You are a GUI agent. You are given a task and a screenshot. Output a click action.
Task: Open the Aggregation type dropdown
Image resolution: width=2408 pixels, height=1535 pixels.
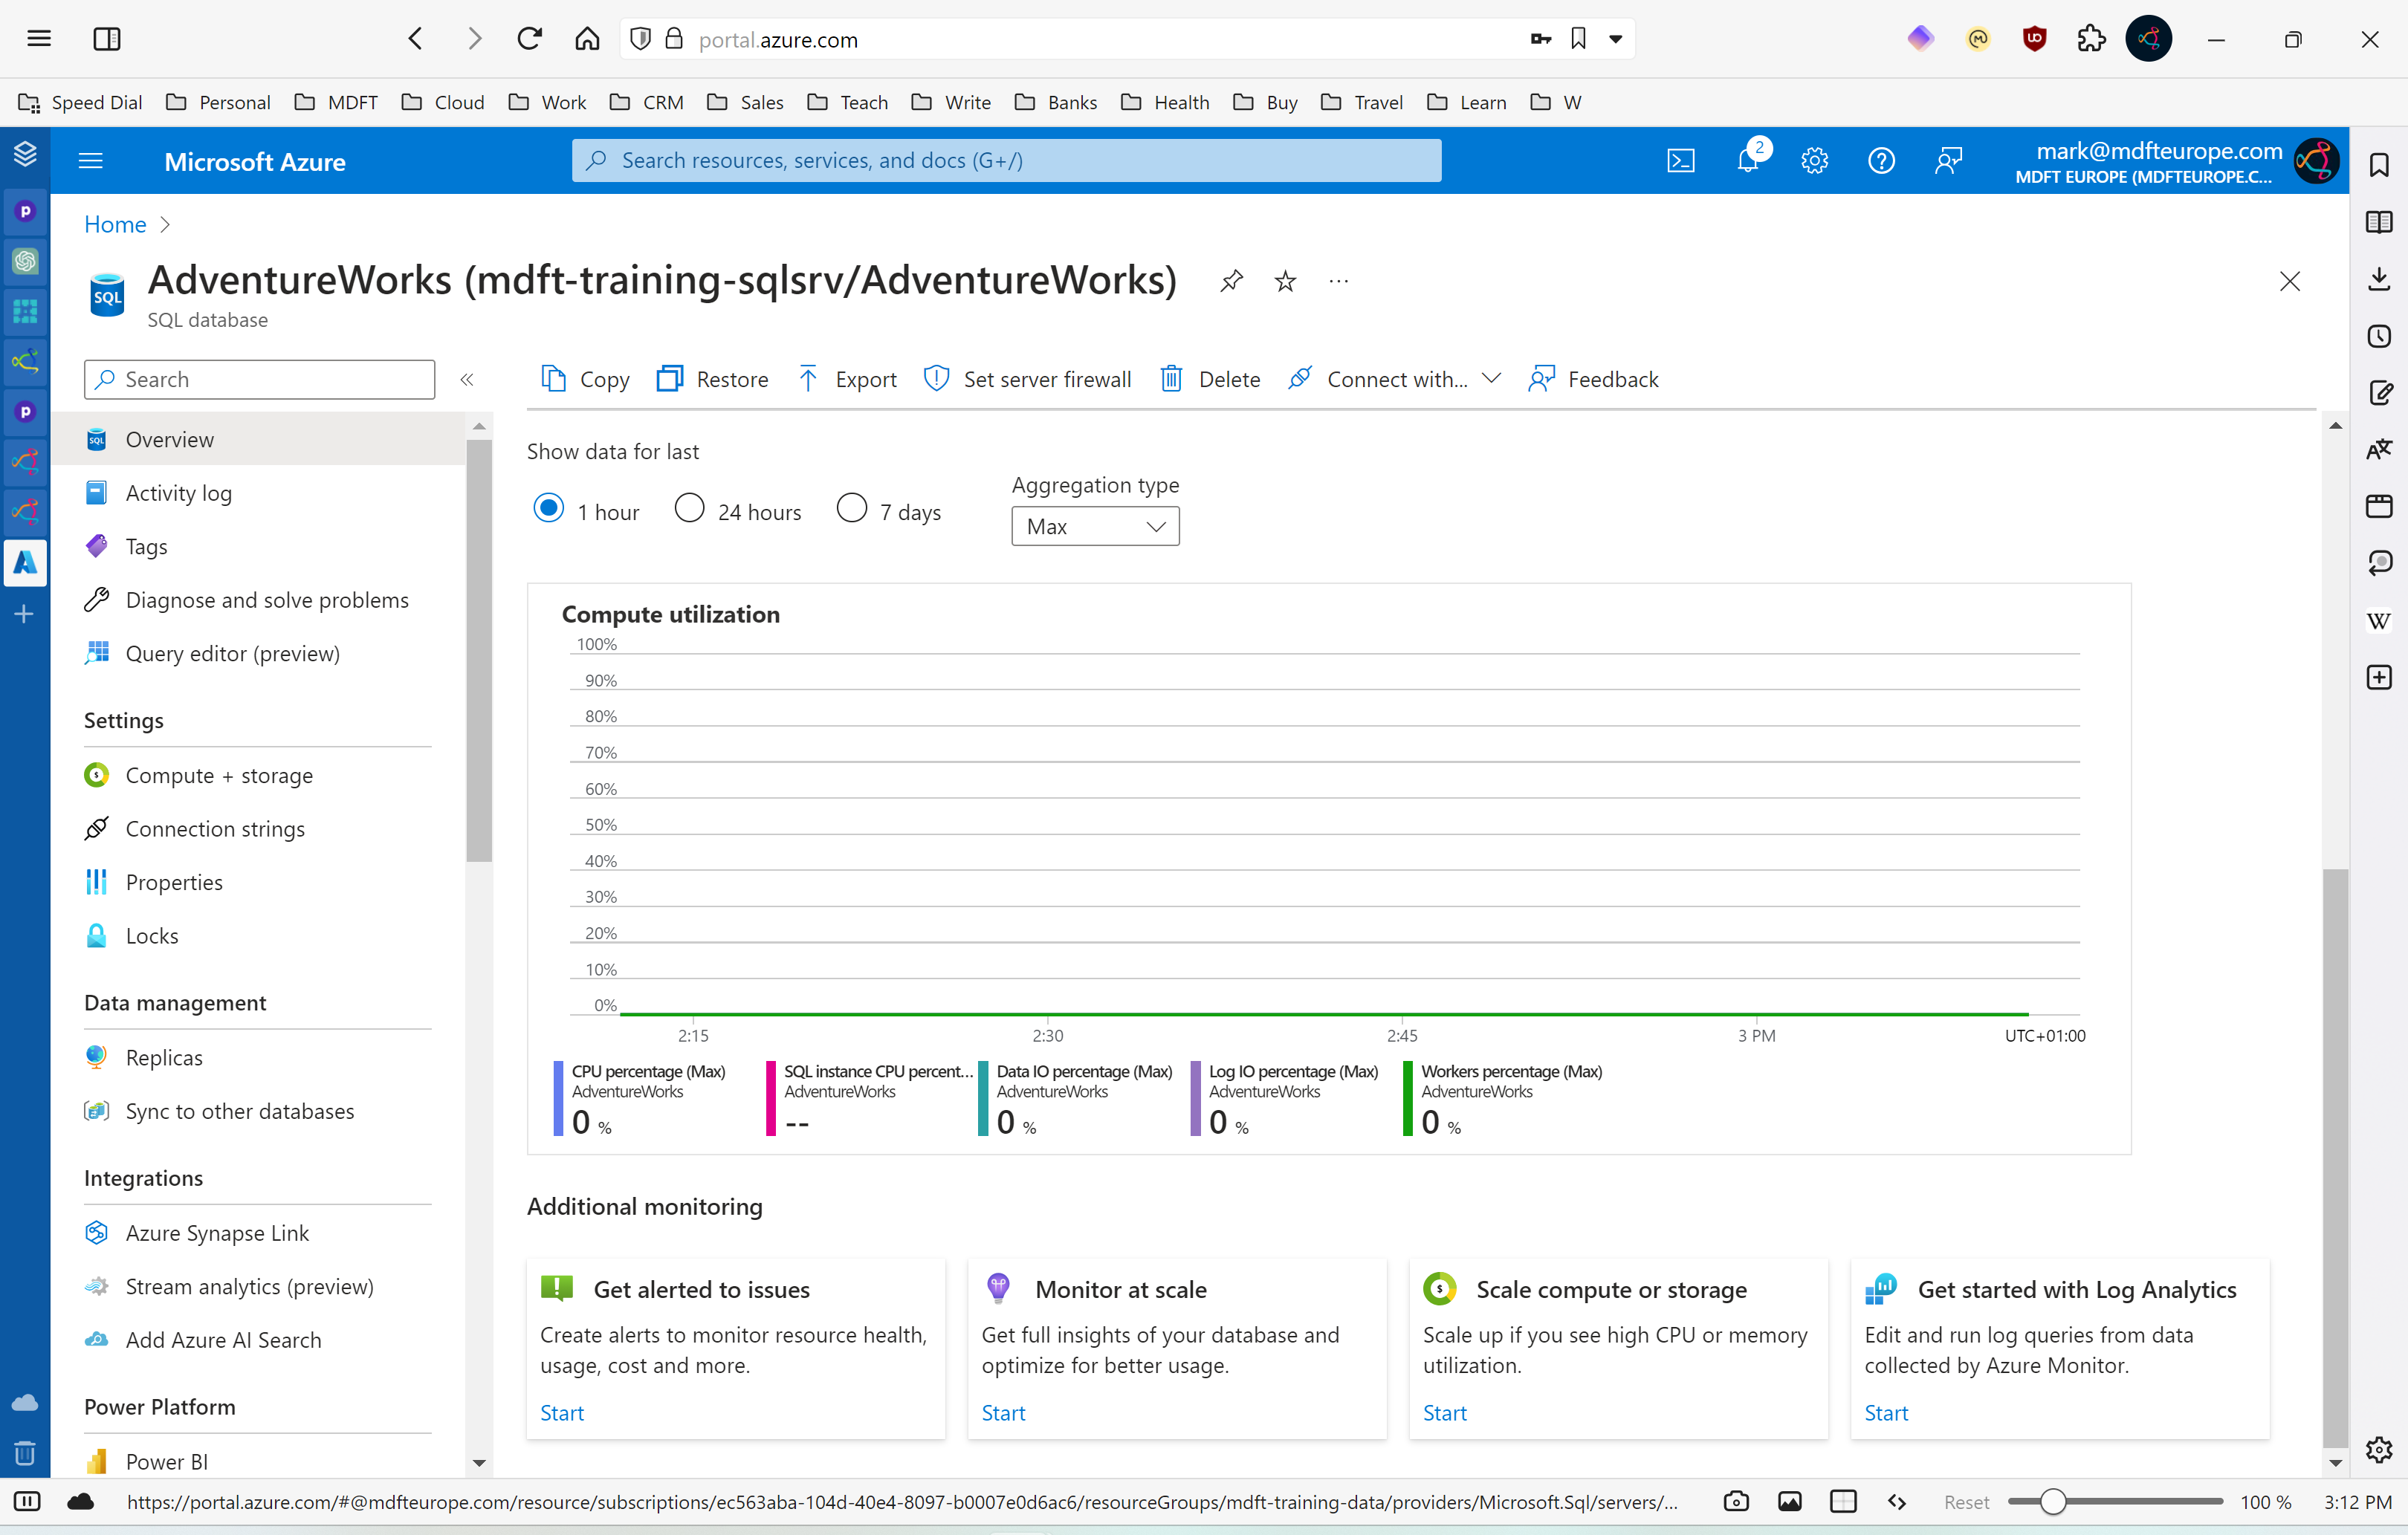pos(1095,527)
